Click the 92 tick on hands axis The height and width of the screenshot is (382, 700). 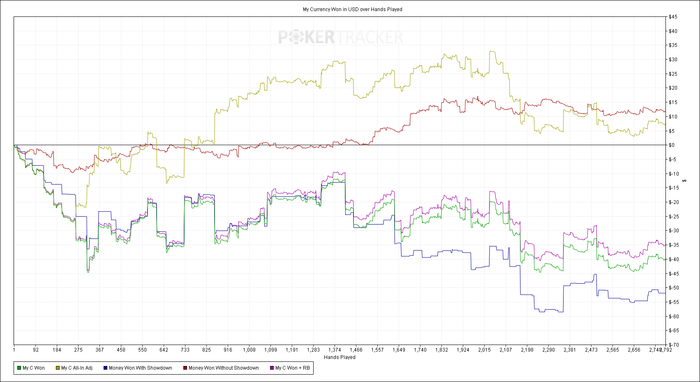coord(36,351)
